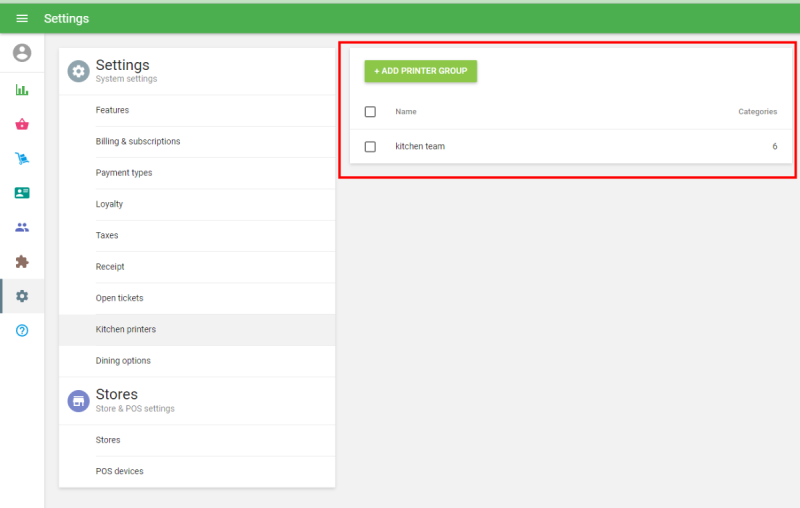Image resolution: width=800 pixels, height=508 pixels.
Task: Open the Employees ID badge icon
Action: coord(22,193)
